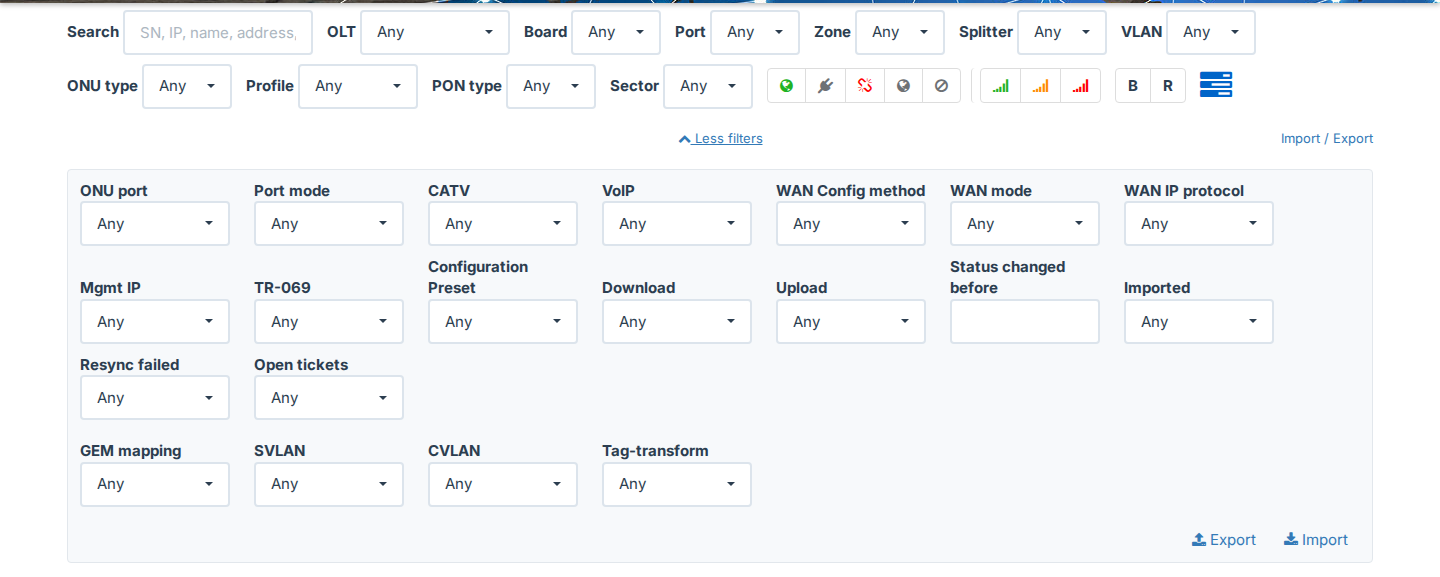Open the Board dropdown

click(616, 32)
